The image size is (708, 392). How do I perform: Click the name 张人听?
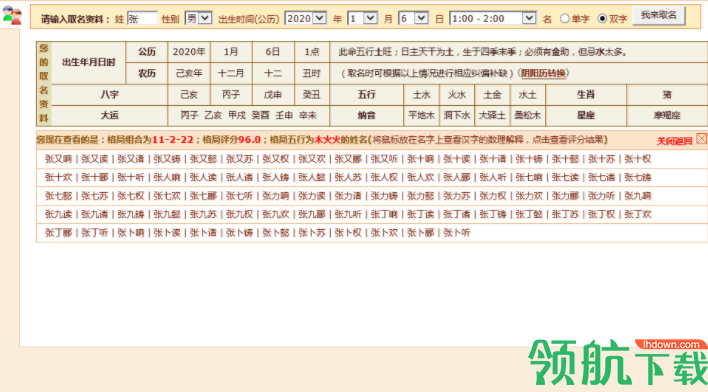493,177
